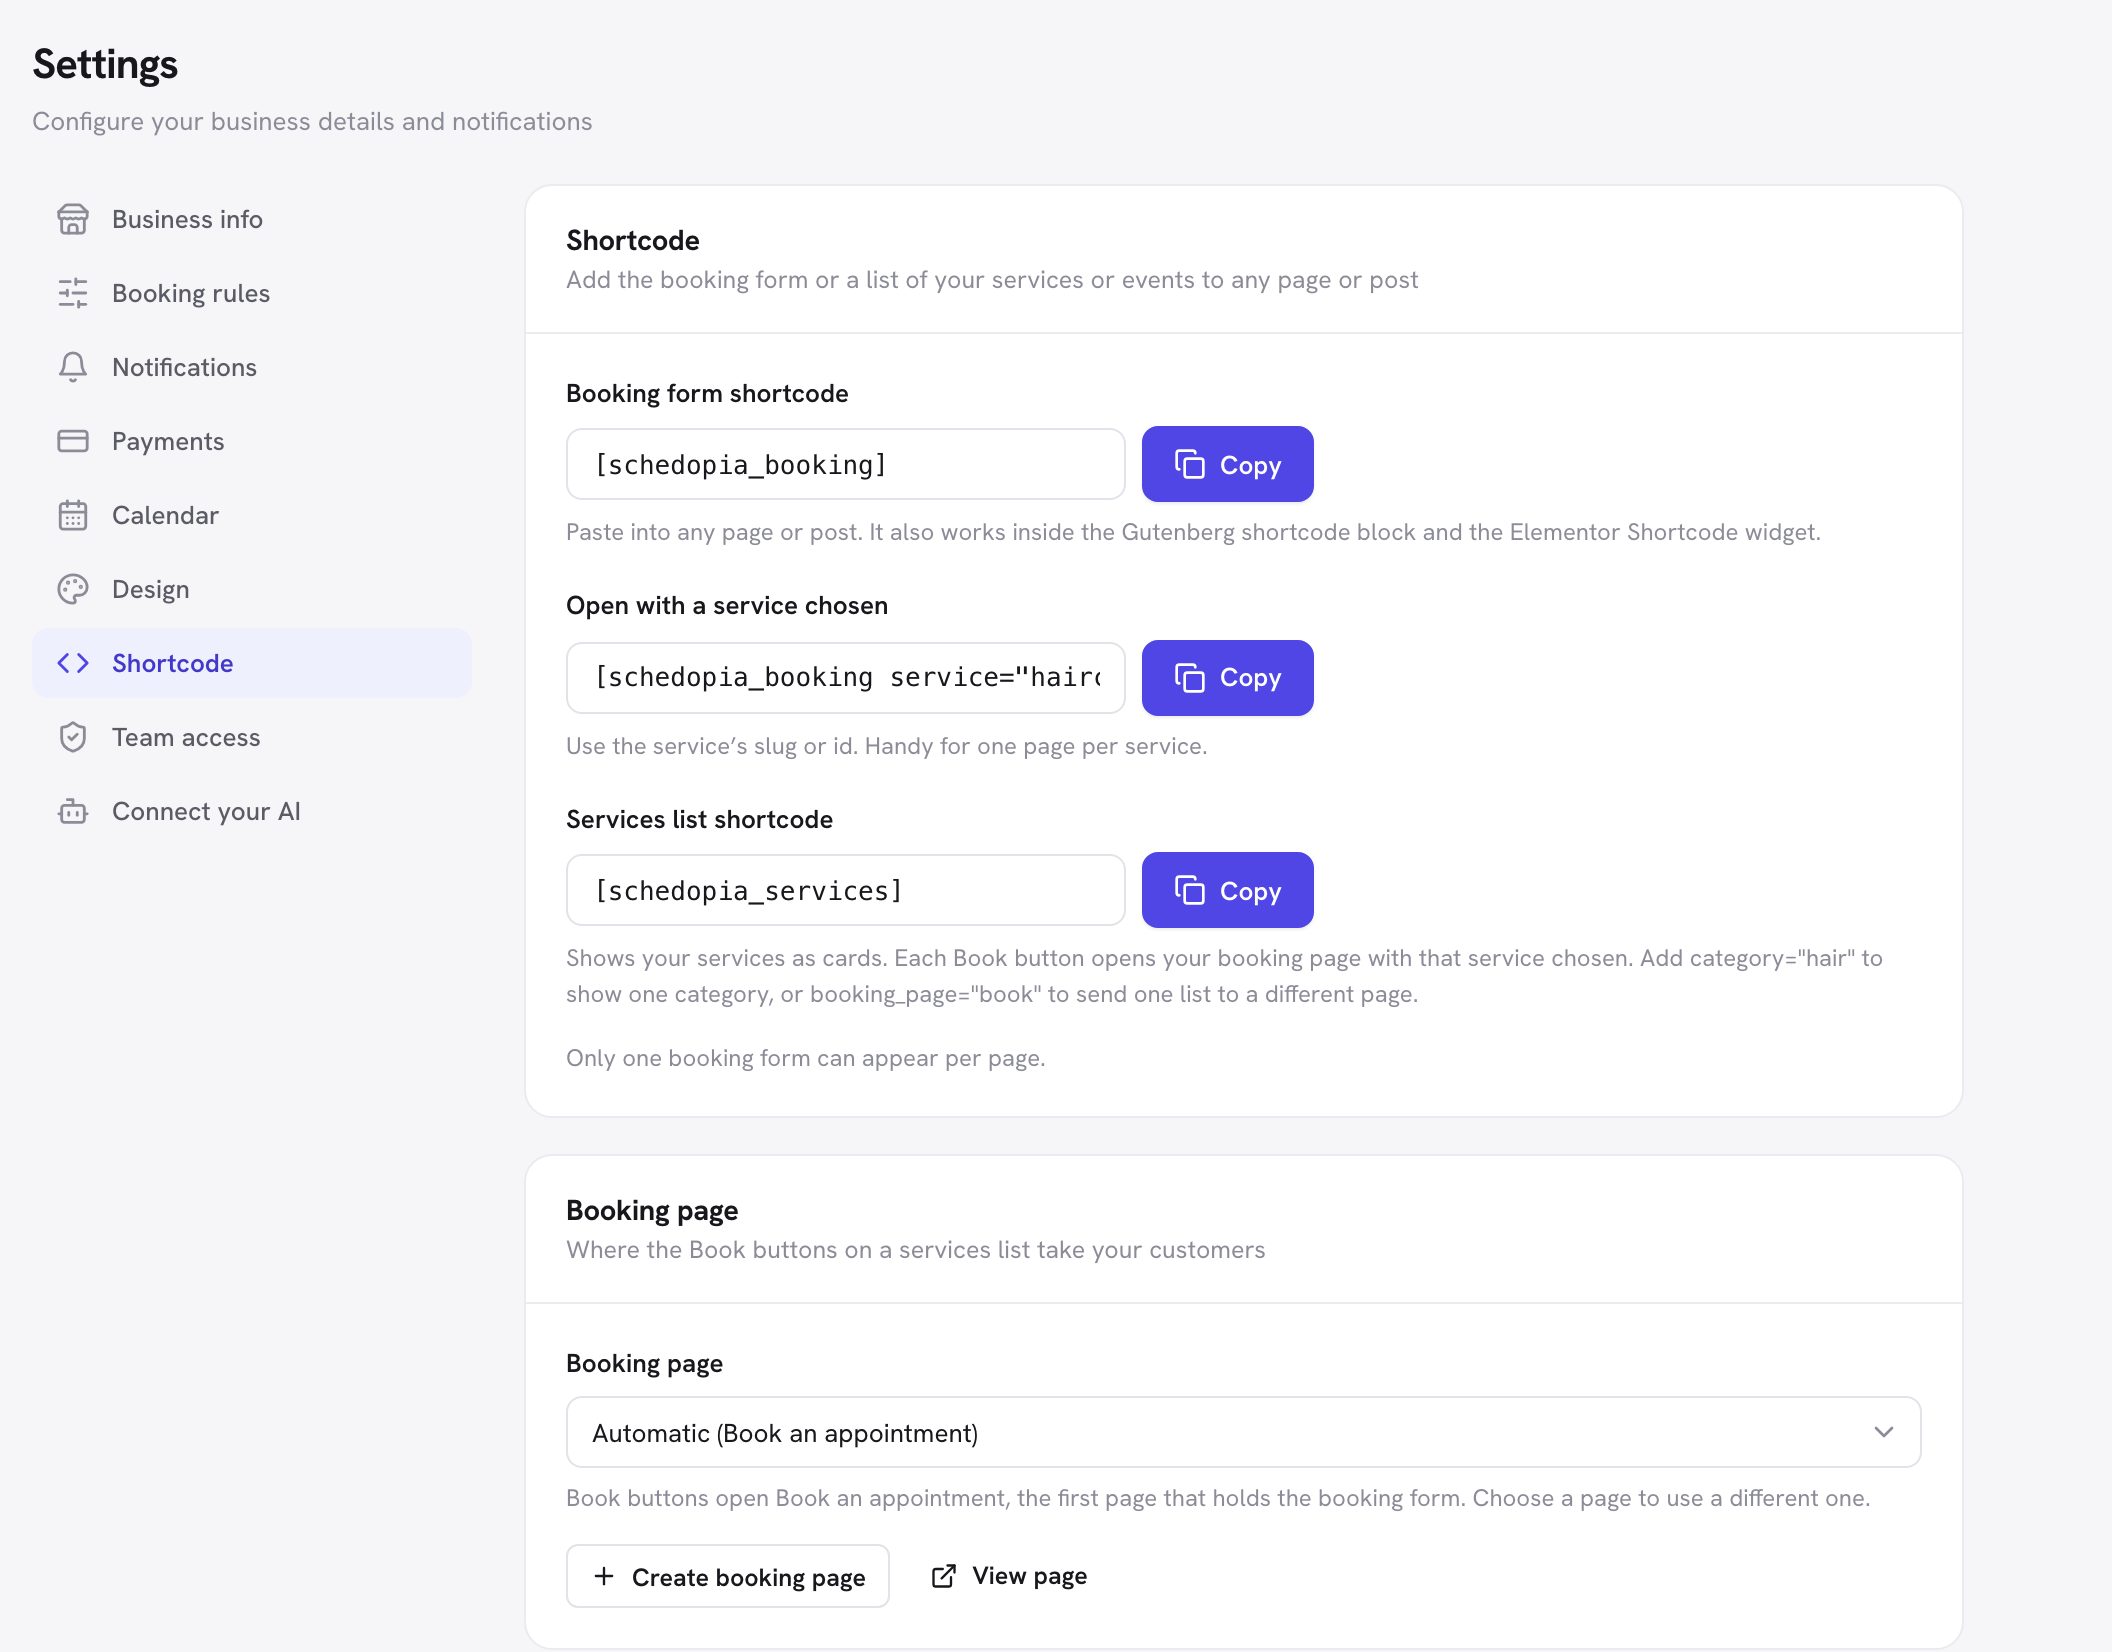This screenshot has width=2112, height=1652.
Task: Click the Settings page heading
Action: tap(105, 64)
